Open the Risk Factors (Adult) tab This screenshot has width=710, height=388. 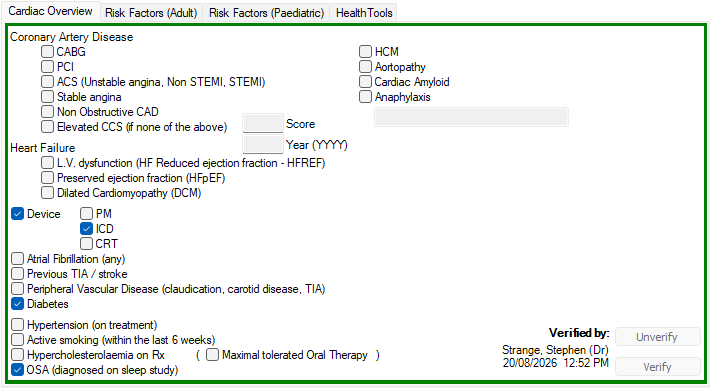151,13
